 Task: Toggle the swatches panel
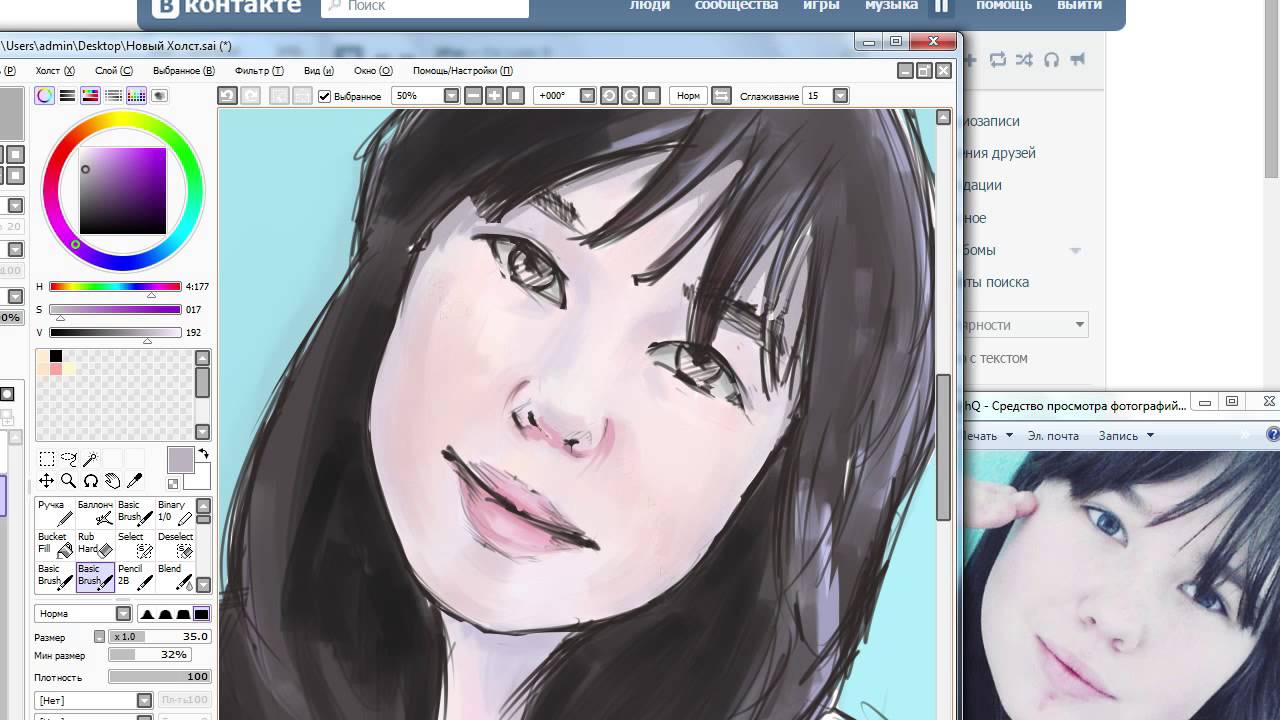136,96
